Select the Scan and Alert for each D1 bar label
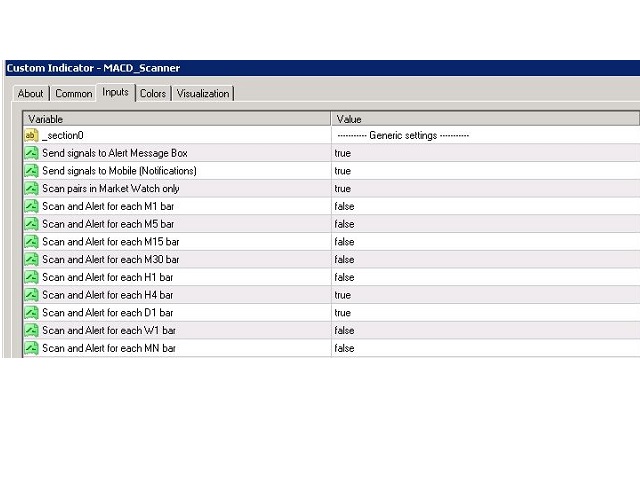Viewport: 640px width, 480px height. pyautogui.click(x=107, y=313)
